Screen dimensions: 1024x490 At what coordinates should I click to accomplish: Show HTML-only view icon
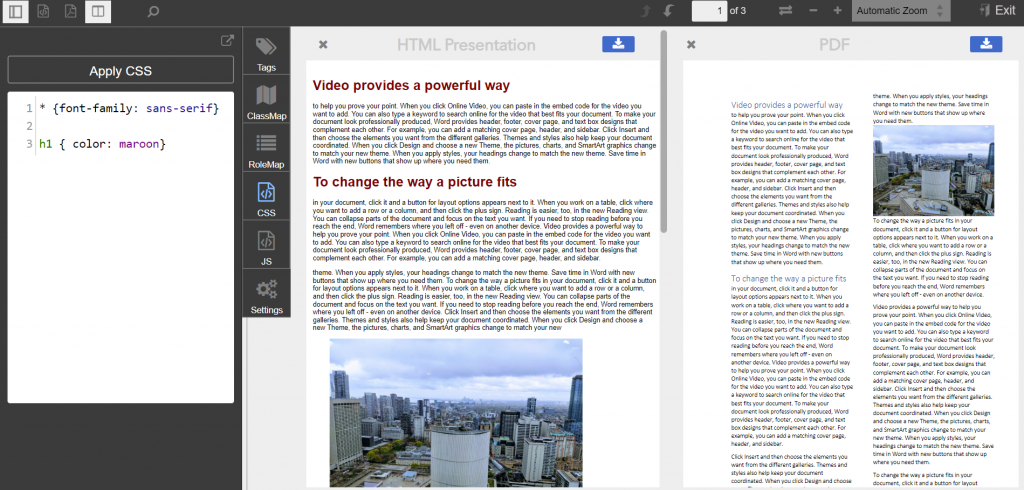coord(43,11)
